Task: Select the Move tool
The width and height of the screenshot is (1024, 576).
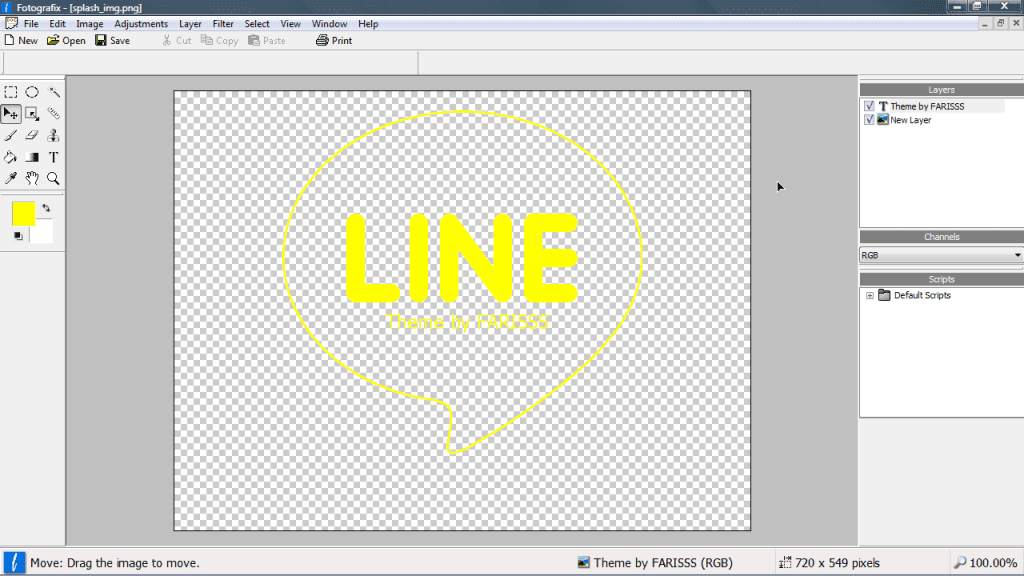Action: [x=10, y=114]
